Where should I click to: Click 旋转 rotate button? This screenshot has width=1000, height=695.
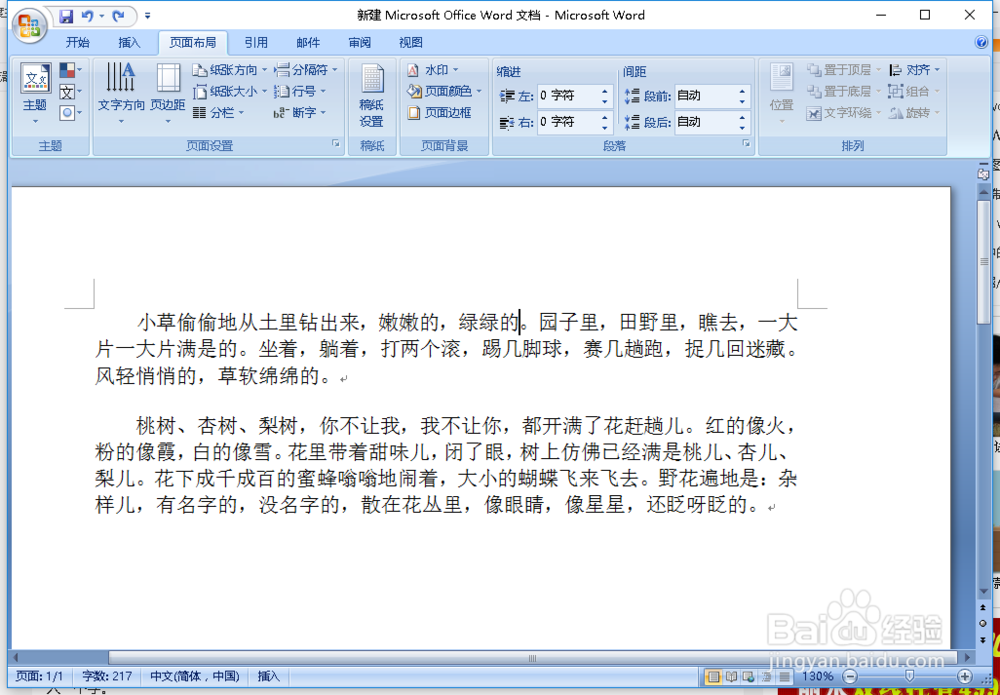click(915, 113)
